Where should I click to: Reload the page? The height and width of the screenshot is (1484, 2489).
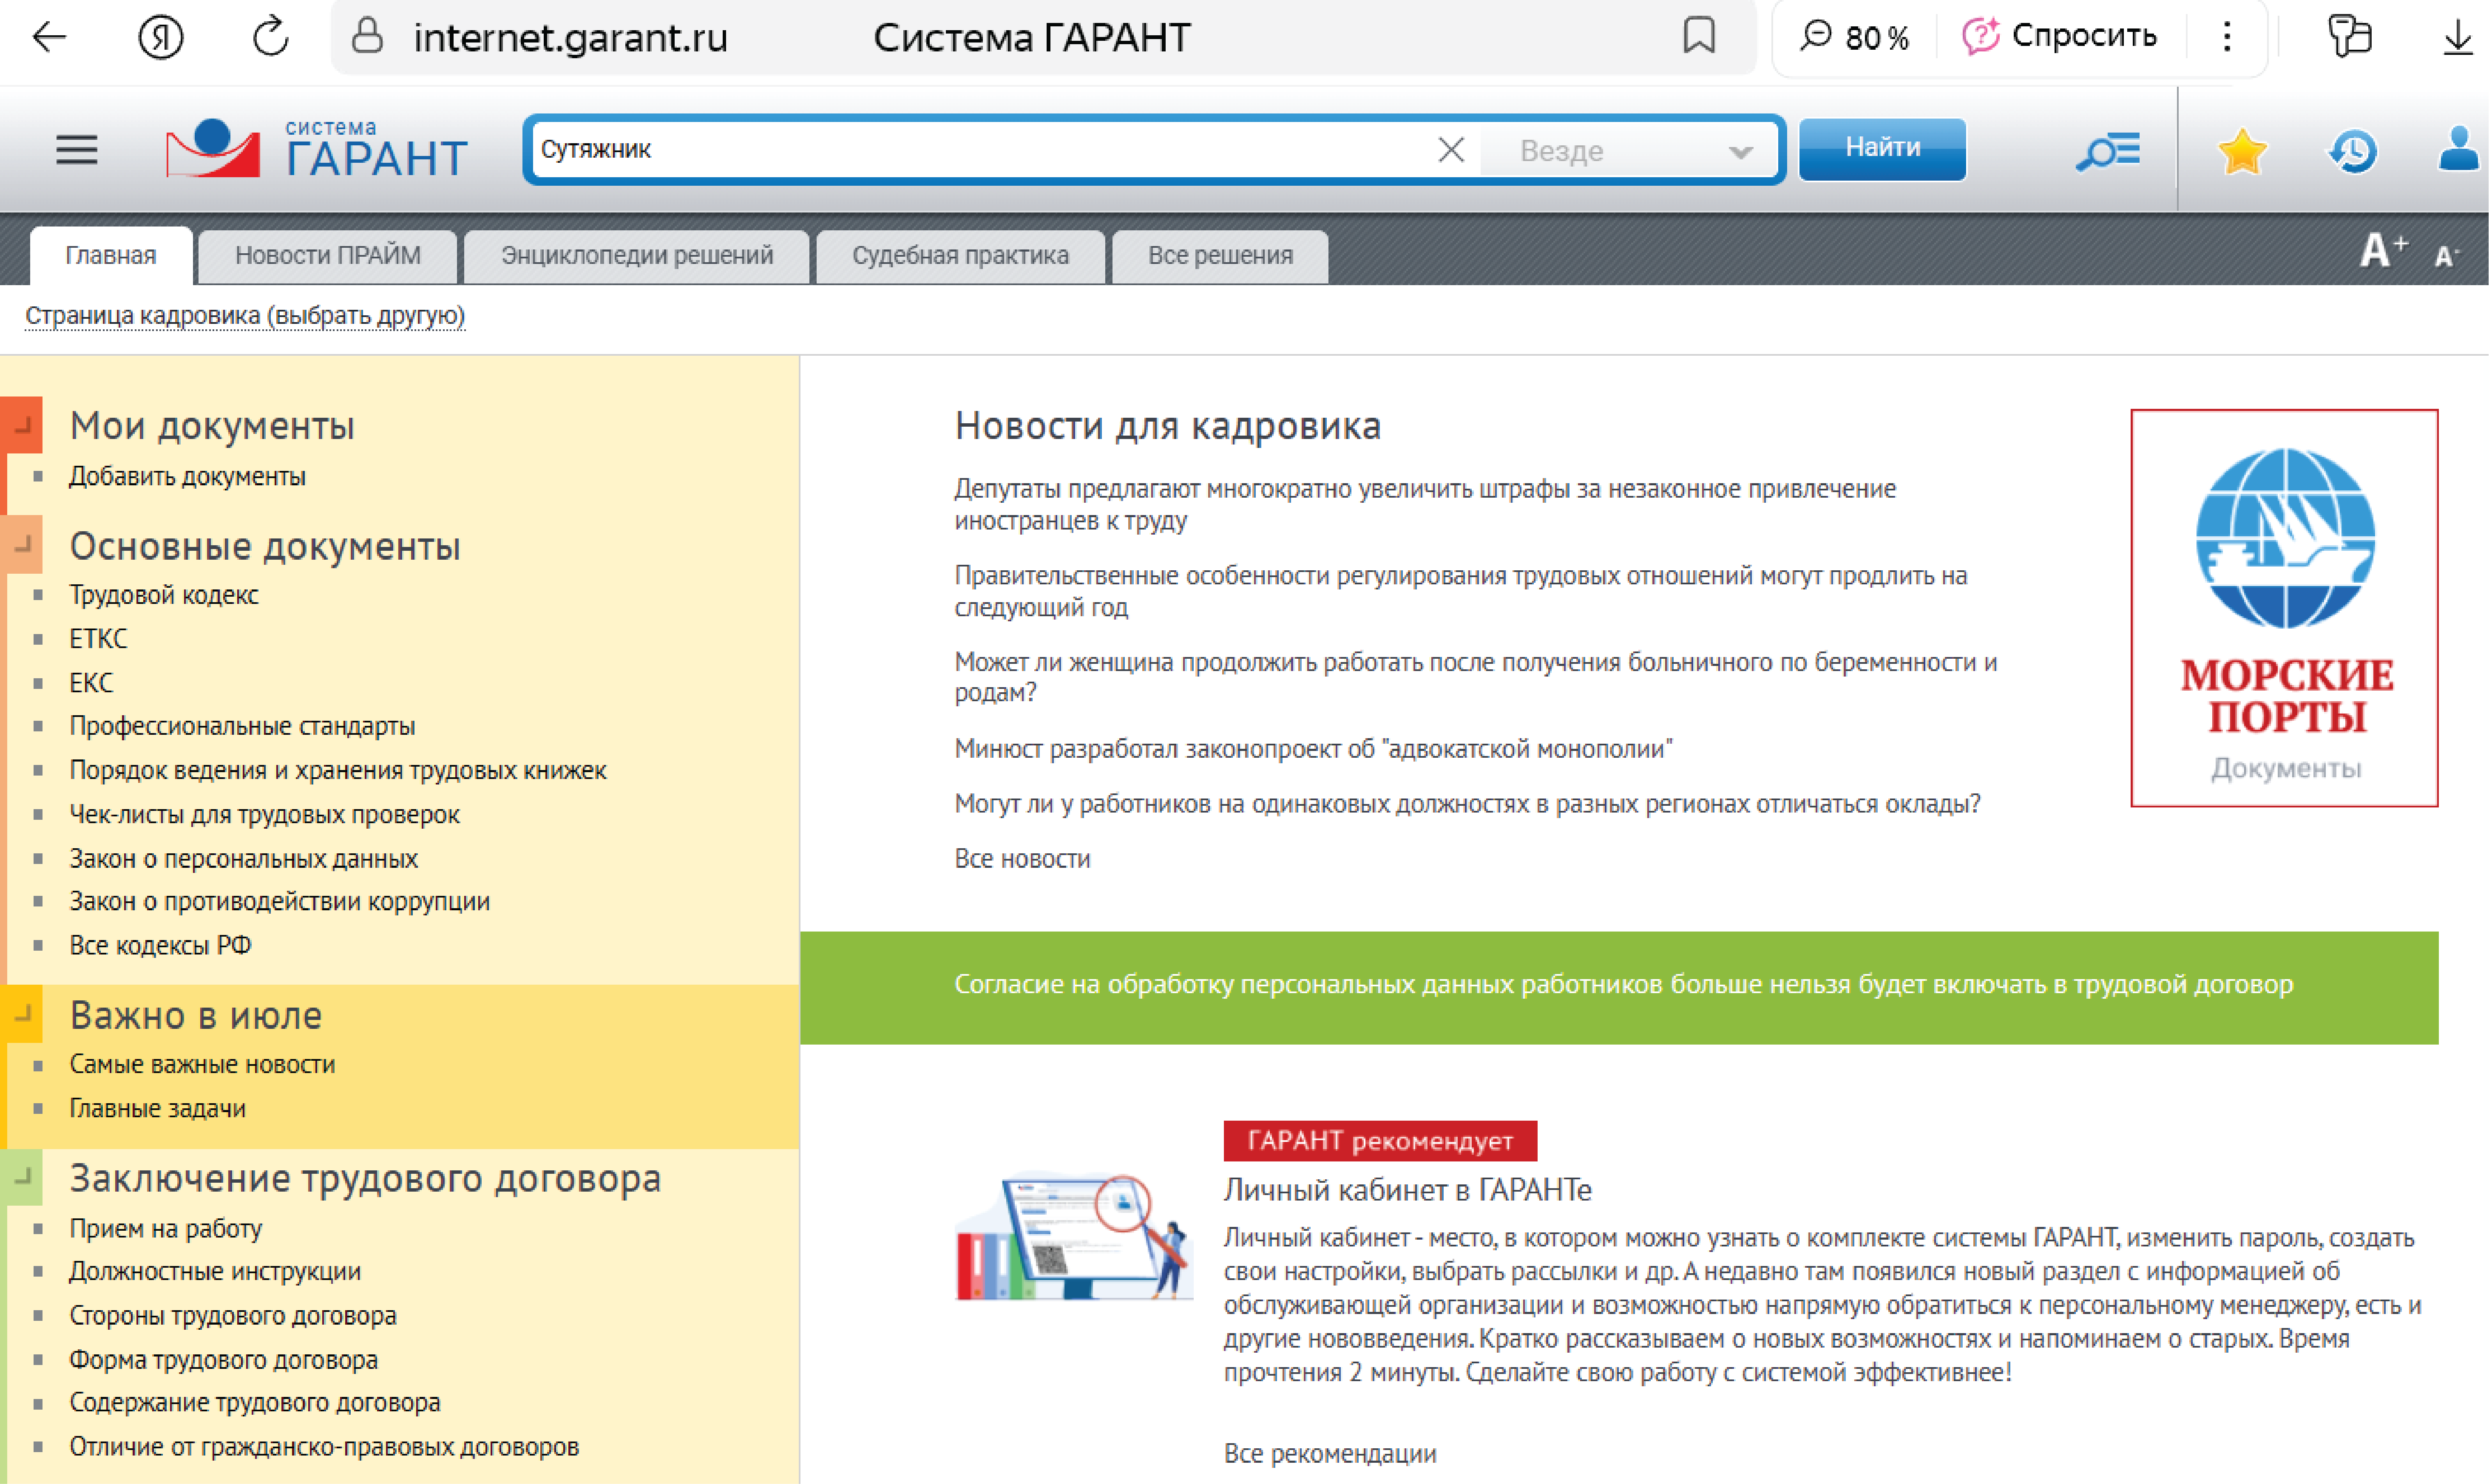pos(270,38)
